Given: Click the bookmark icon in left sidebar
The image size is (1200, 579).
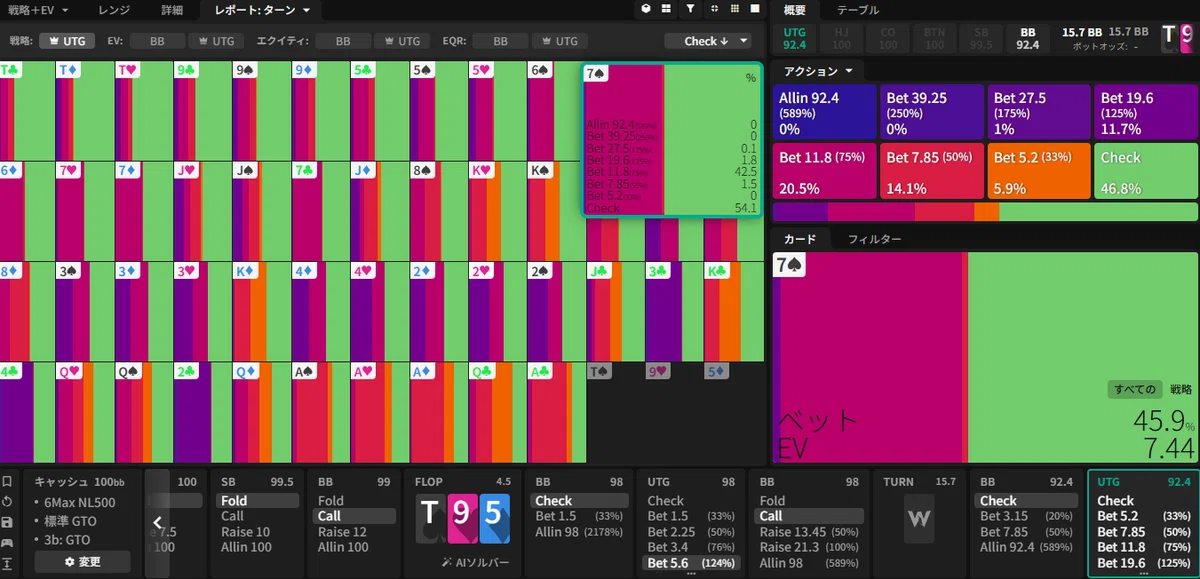Looking at the screenshot, I should (8, 482).
